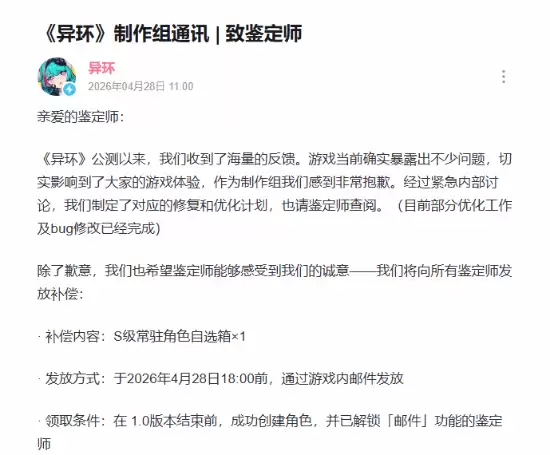Click the greeting line 亲爱的鉴定师
The width and height of the screenshot is (550, 455).
(81, 117)
